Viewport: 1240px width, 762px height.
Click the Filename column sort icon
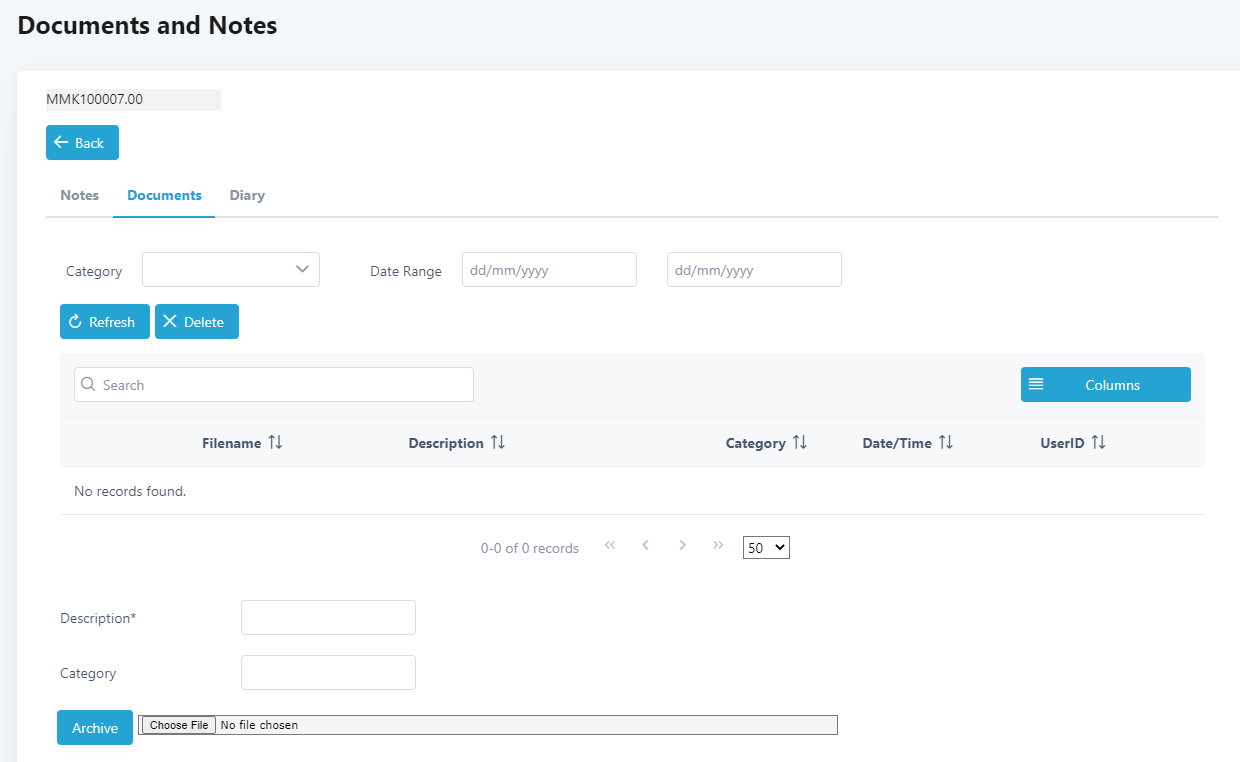coord(275,442)
